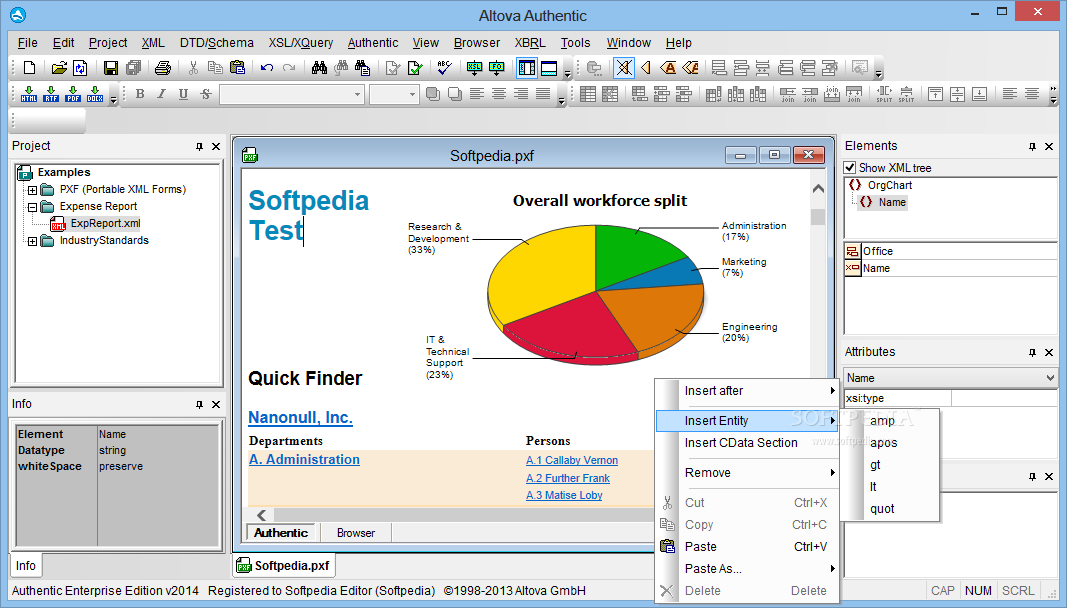Click the Insert table icon

[x=588, y=94]
